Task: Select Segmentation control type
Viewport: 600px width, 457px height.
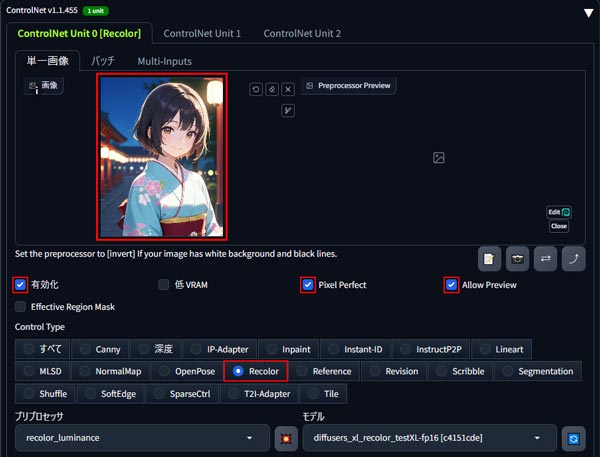Action: (x=538, y=371)
